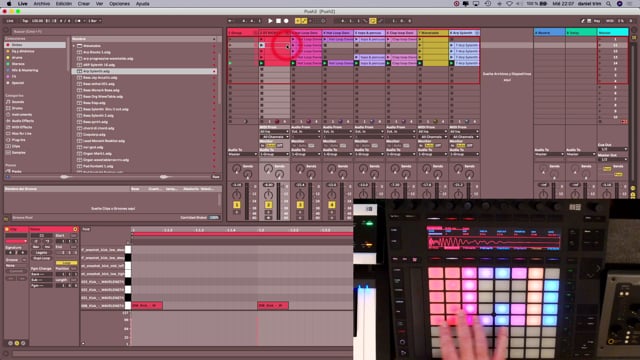Select the Mix & Mastering collection
Viewport: 640px width, 360px height.
pyautogui.click(x=24, y=70)
